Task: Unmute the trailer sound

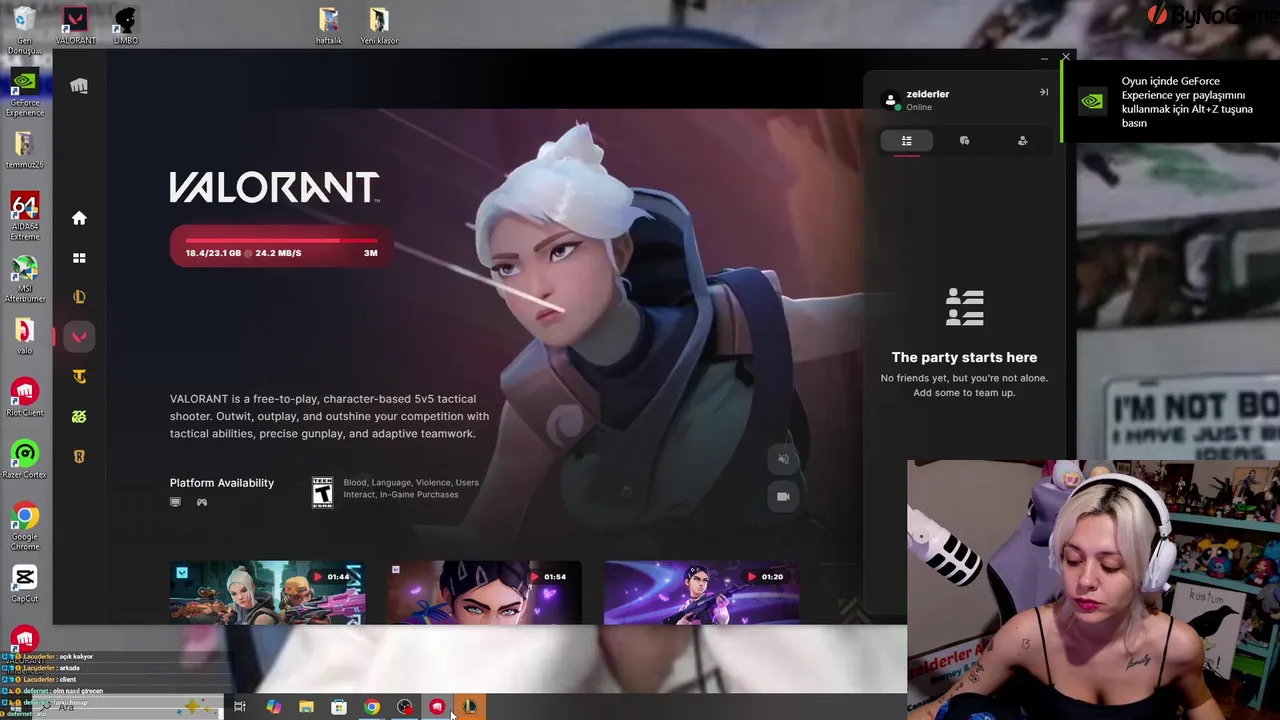Action: pyautogui.click(x=784, y=459)
